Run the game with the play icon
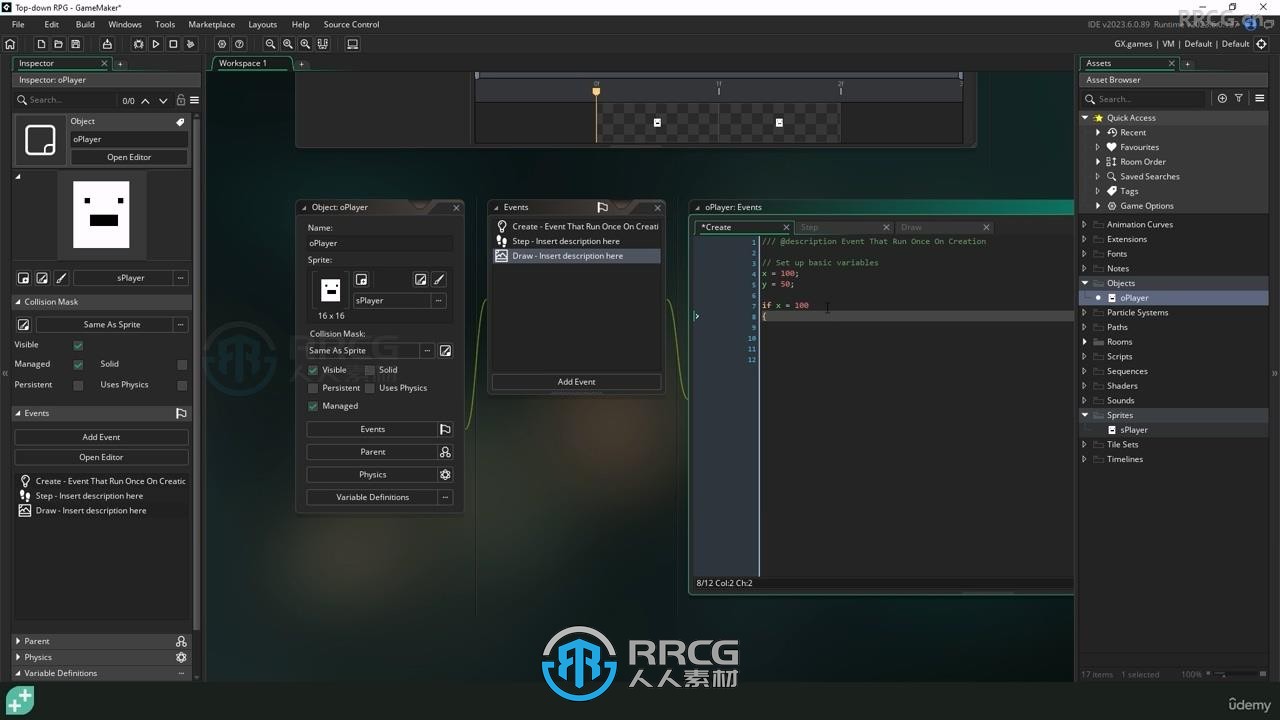Viewport: 1280px width, 720px height. (155, 44)
